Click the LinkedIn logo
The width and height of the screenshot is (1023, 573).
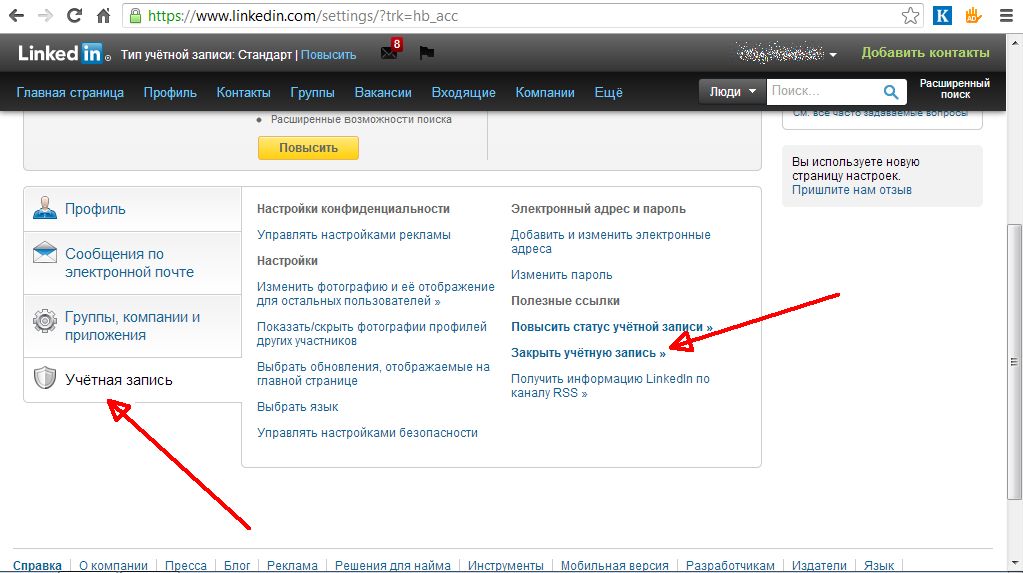pos(64,54)
